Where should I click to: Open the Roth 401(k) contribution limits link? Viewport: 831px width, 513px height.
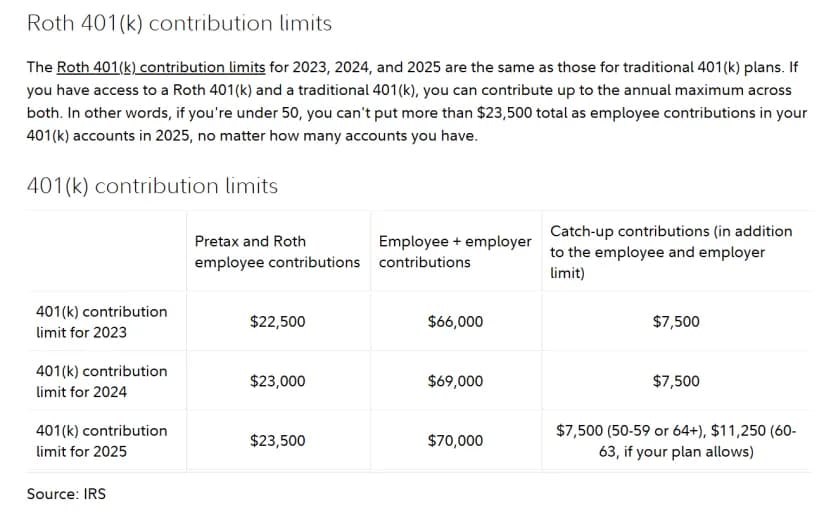click(161, 67)
